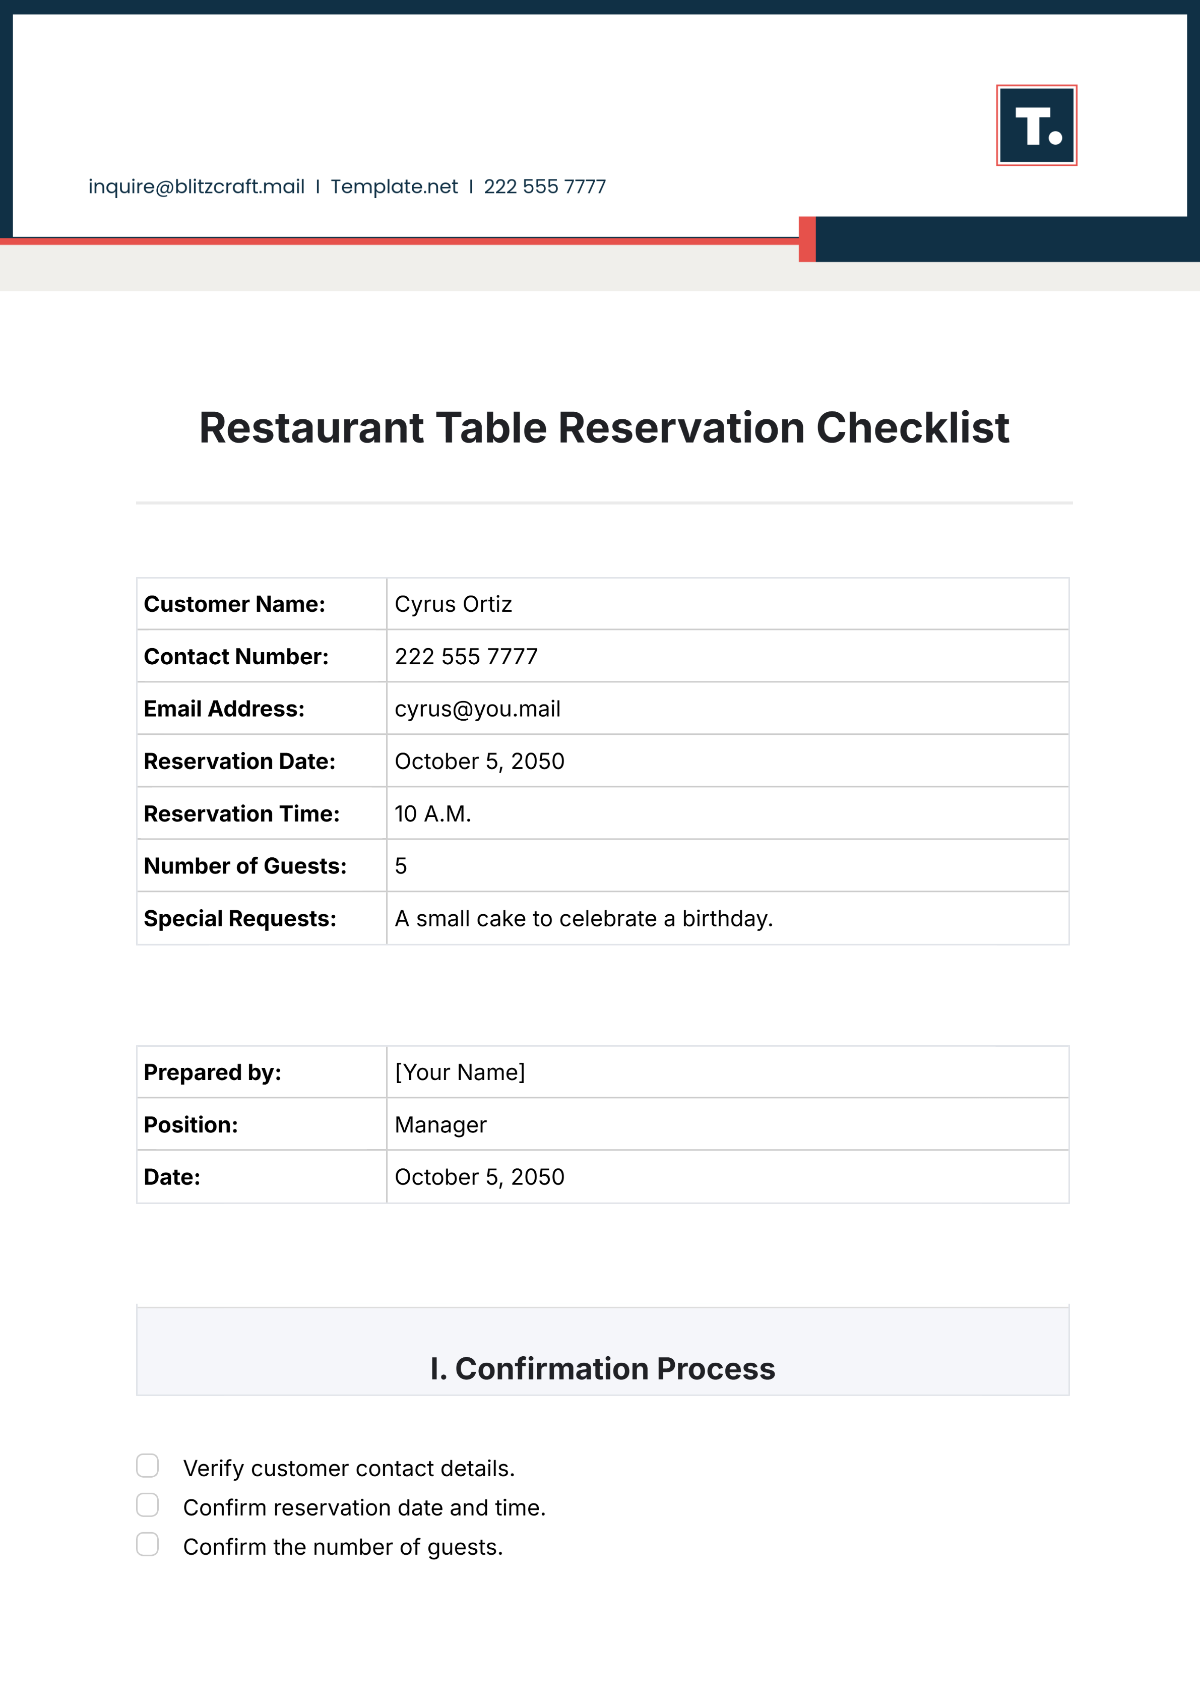Open the Template.net link in header
Viewport: 1200px width, 1696px height.
[x=394, y=187]
